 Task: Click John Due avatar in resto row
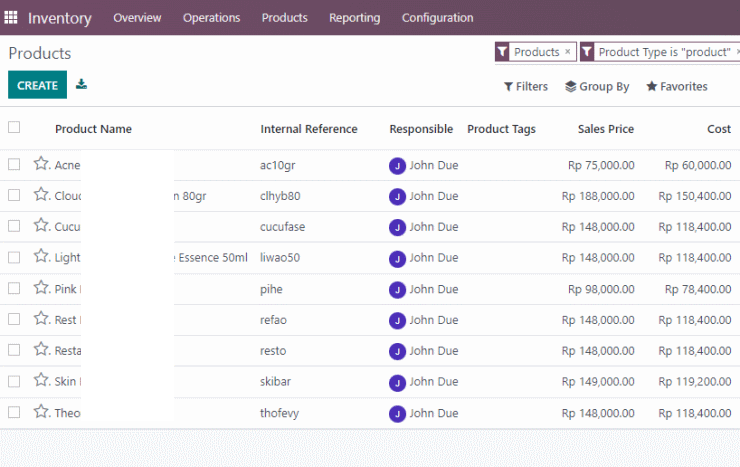[397, 351]
